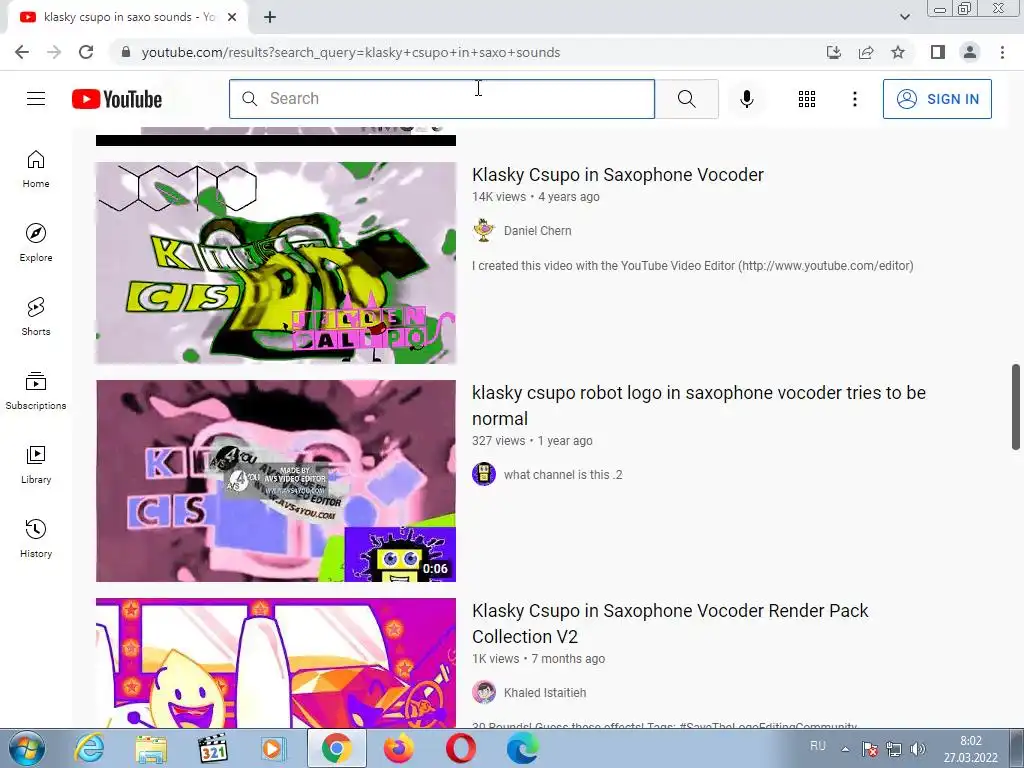The height and width of the screenshot is (768, 1024).
Task: Open the Daniel Chern channel link
Action: pyautogui.click(x=537, y=231)
